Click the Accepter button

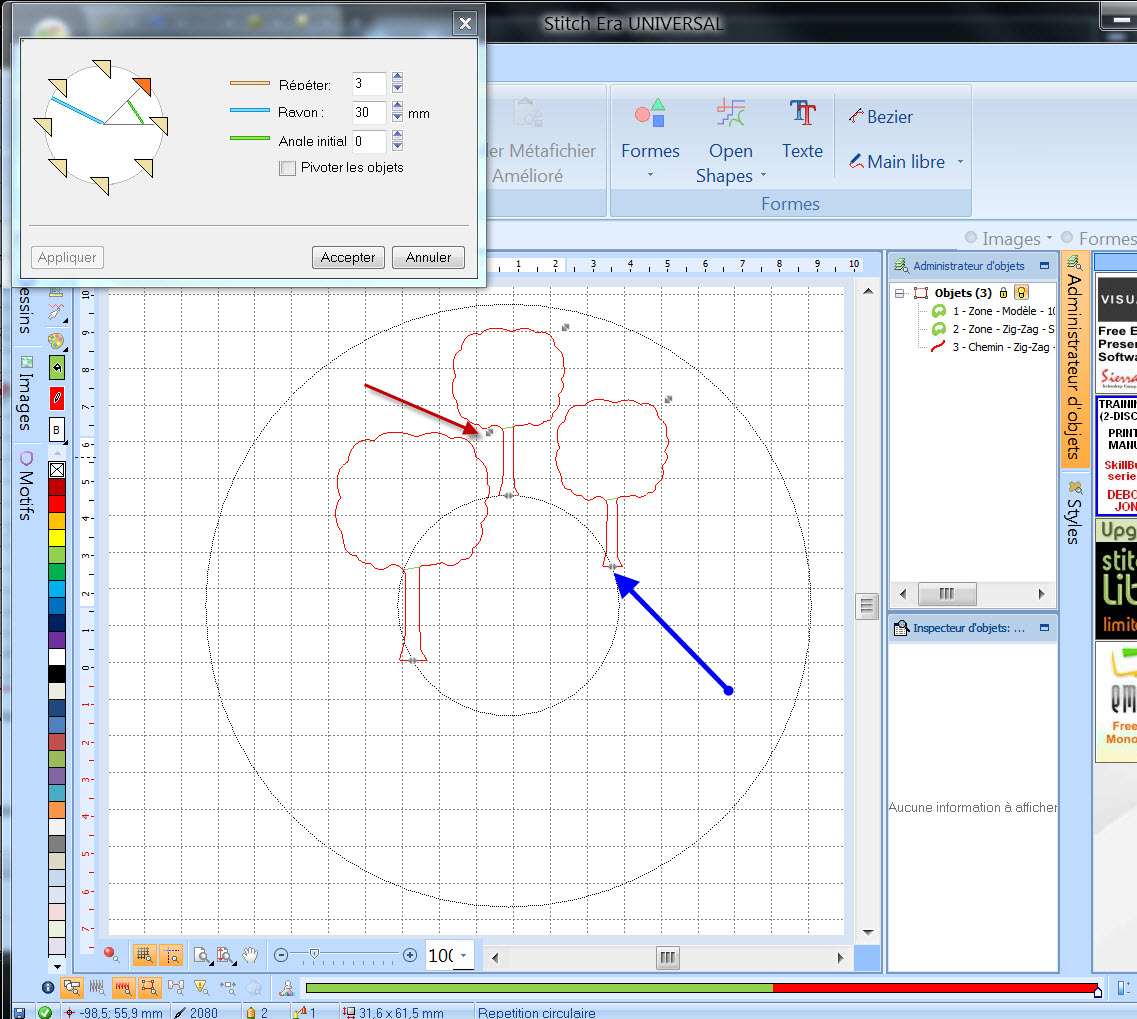click(x=348, y=257)
